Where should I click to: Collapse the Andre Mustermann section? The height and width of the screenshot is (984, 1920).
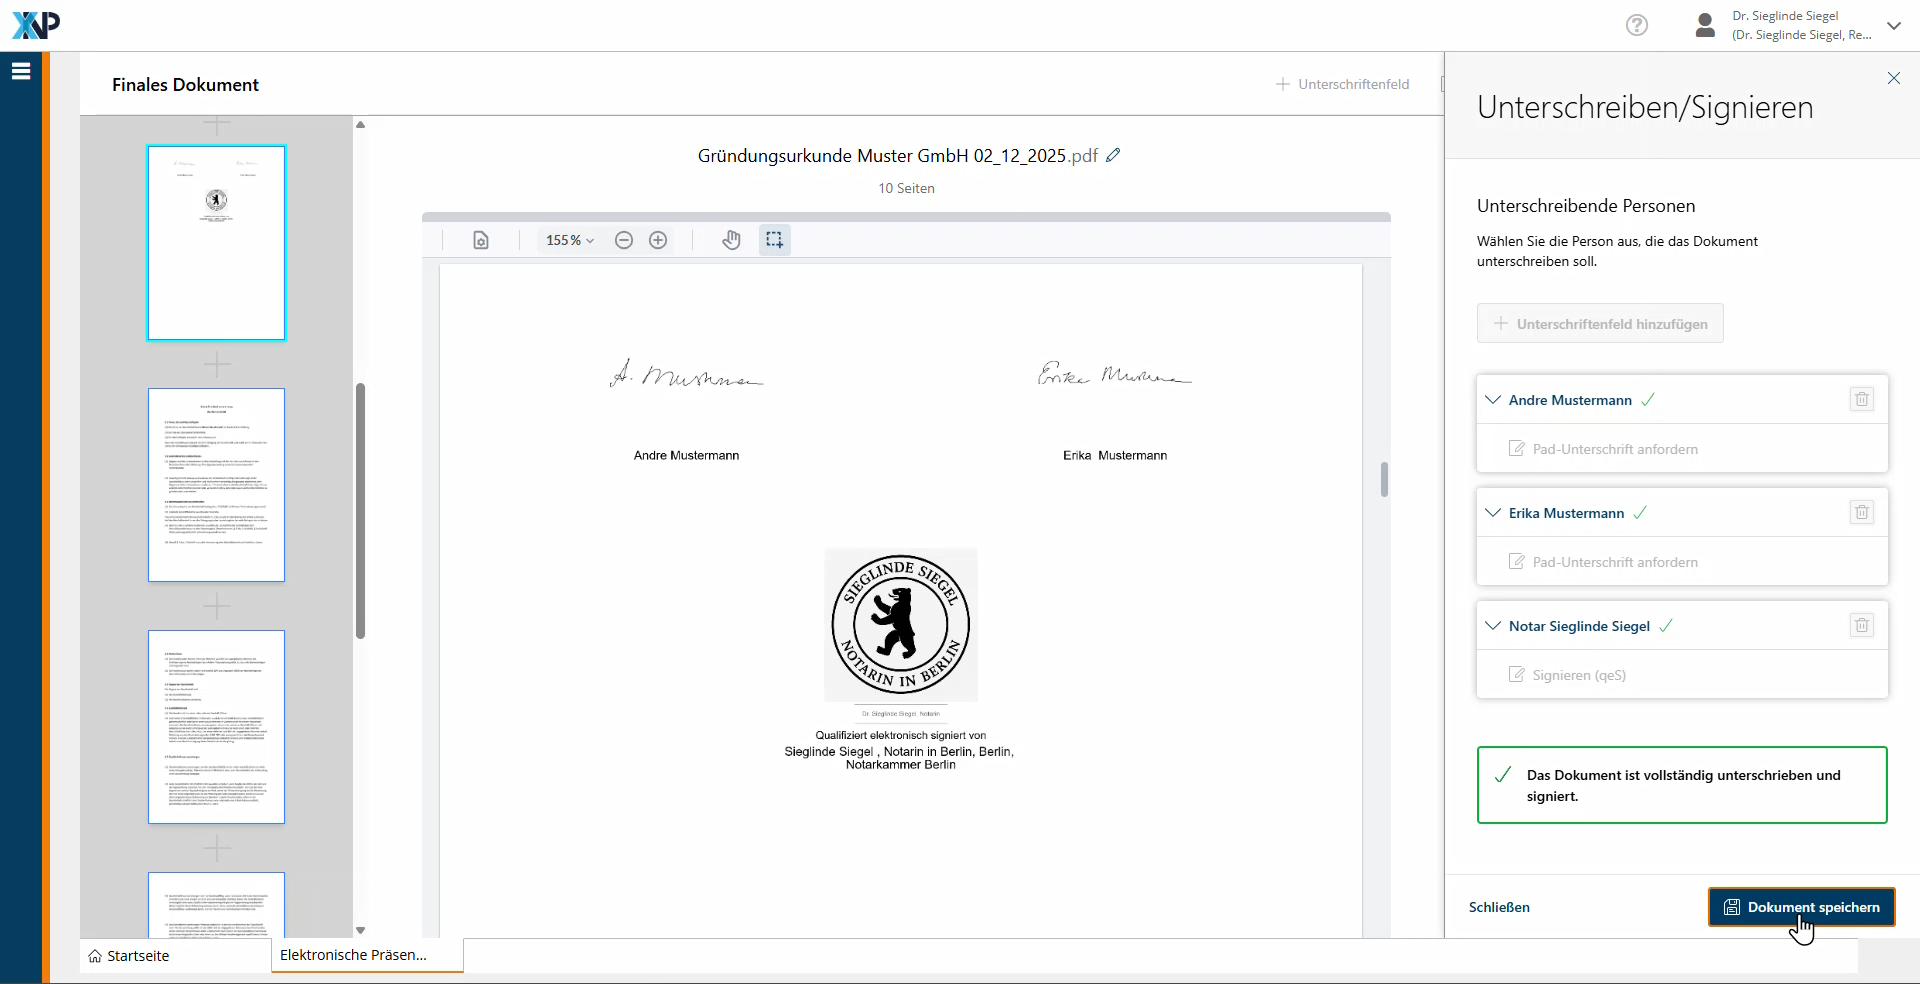click(x=1493, y=400)
